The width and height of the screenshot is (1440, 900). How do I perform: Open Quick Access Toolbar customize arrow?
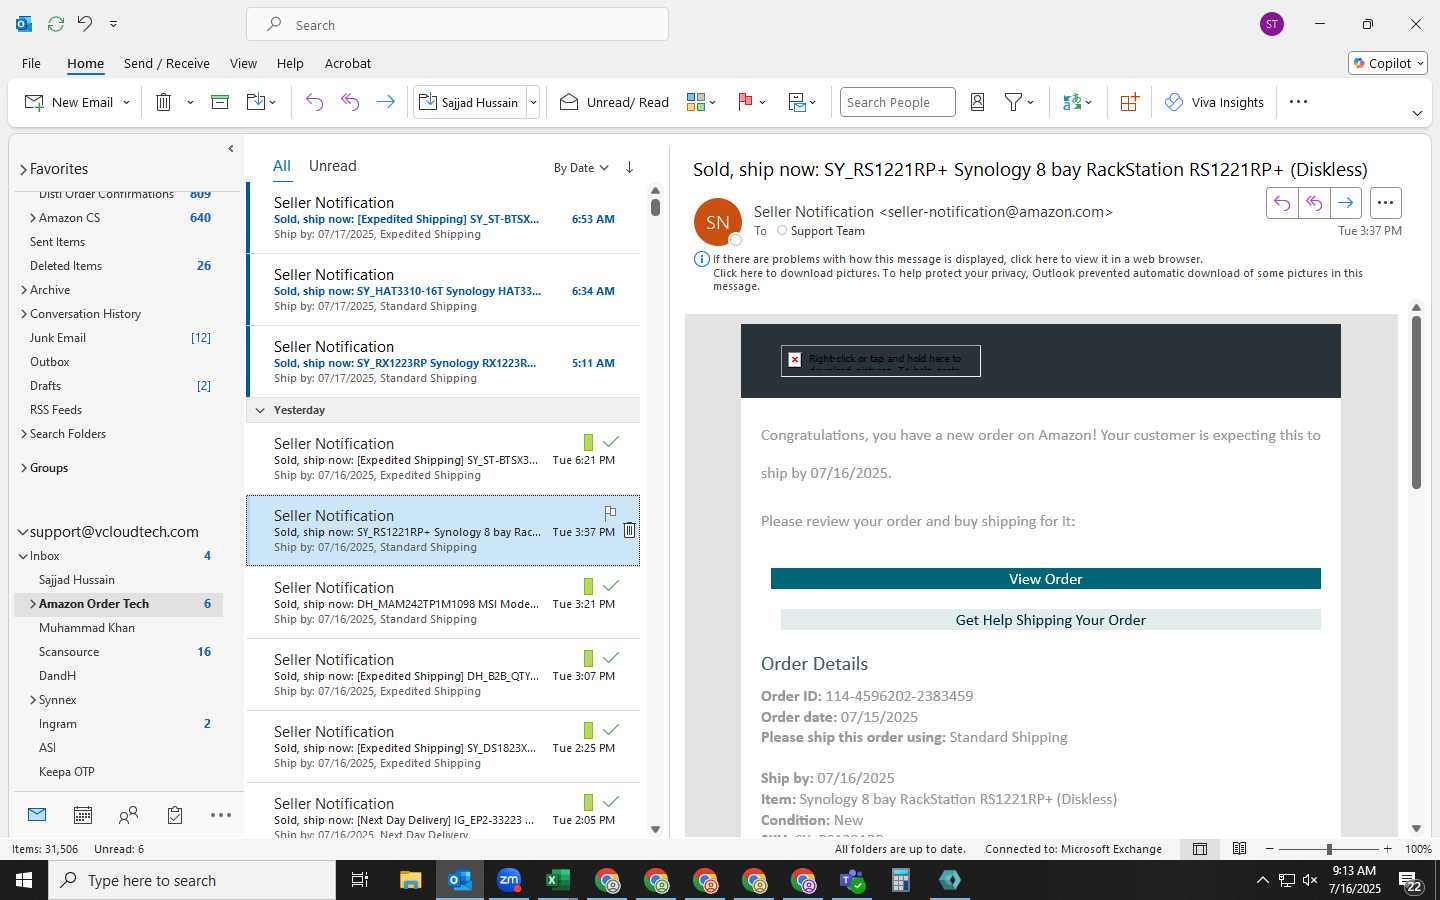click(113, 23)
